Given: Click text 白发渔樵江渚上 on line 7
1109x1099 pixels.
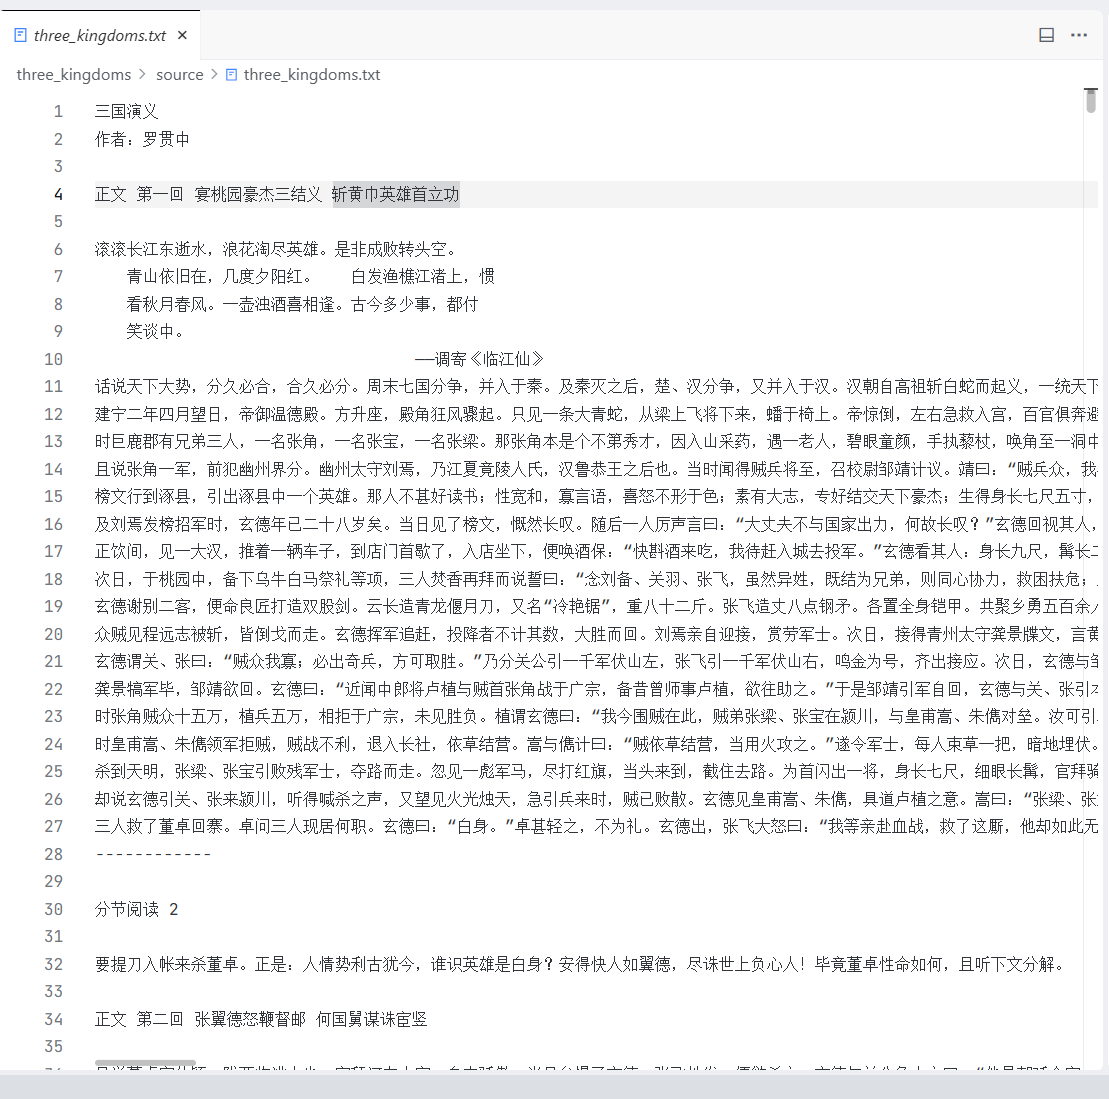Looking at the screenshot, I should pos(407,276).
